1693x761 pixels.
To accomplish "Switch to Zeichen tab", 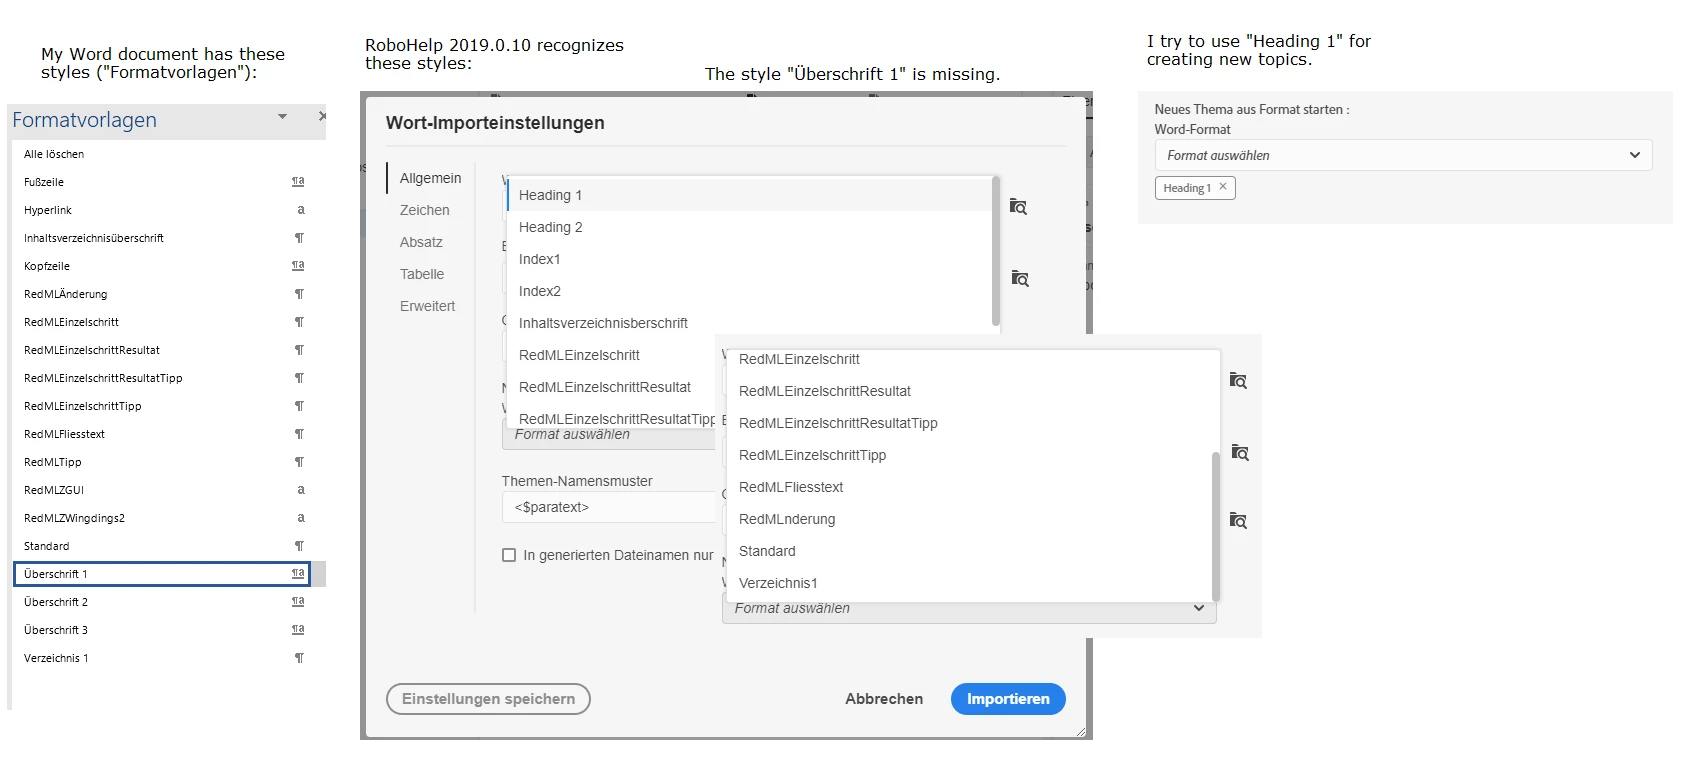I will 425,210.
